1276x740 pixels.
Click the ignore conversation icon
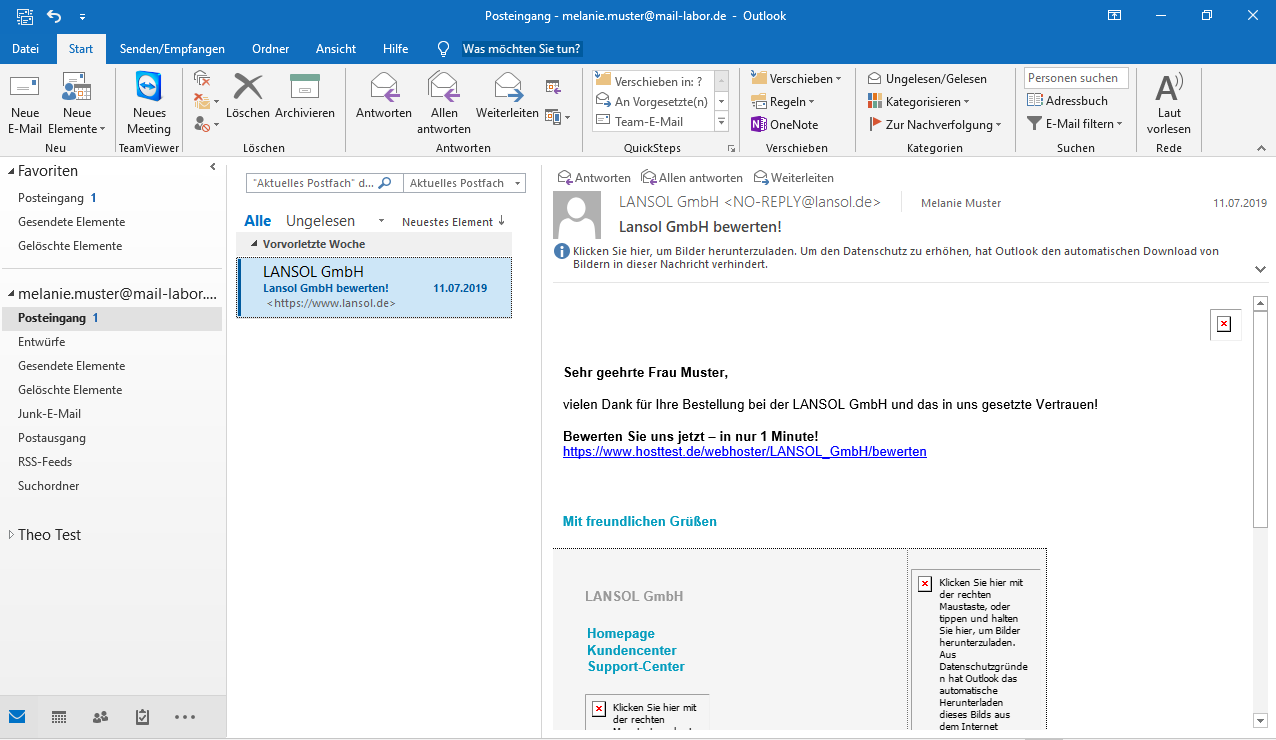tap(202, 78)
